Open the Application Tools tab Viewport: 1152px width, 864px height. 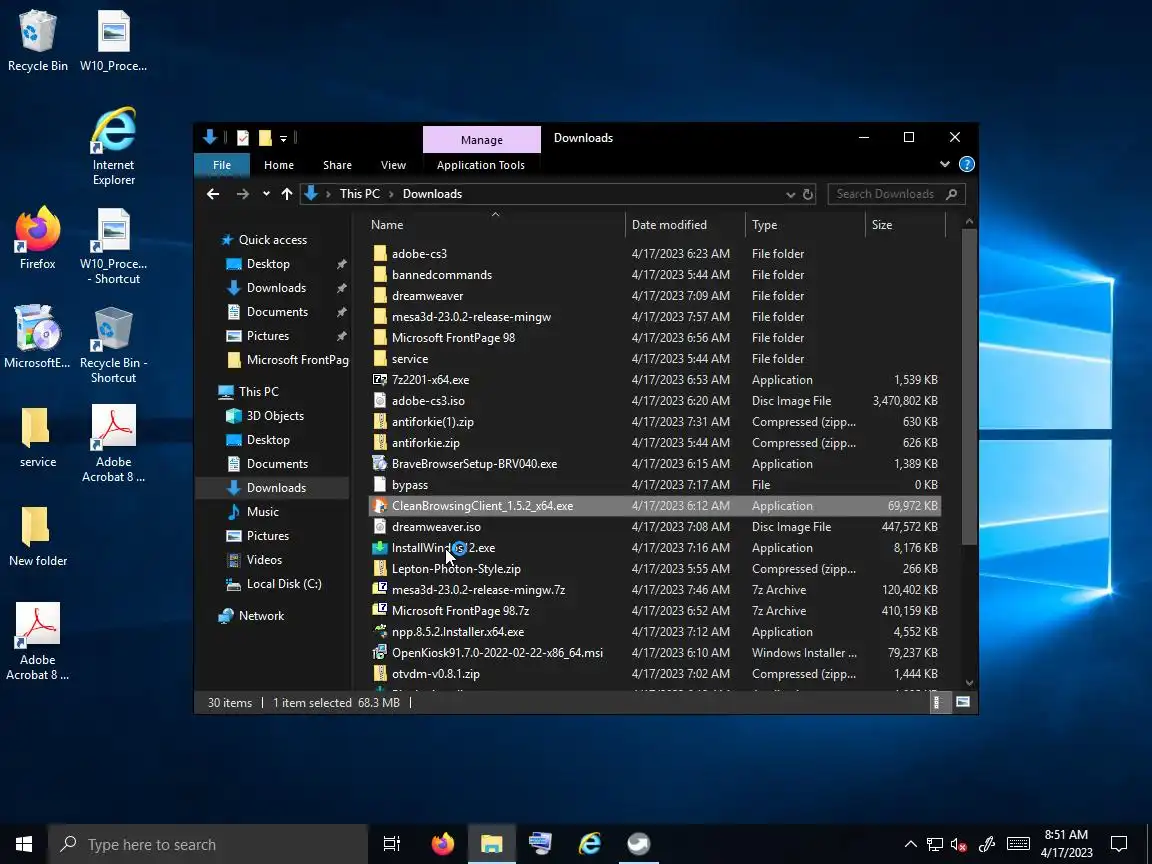[x=481, y=165]
